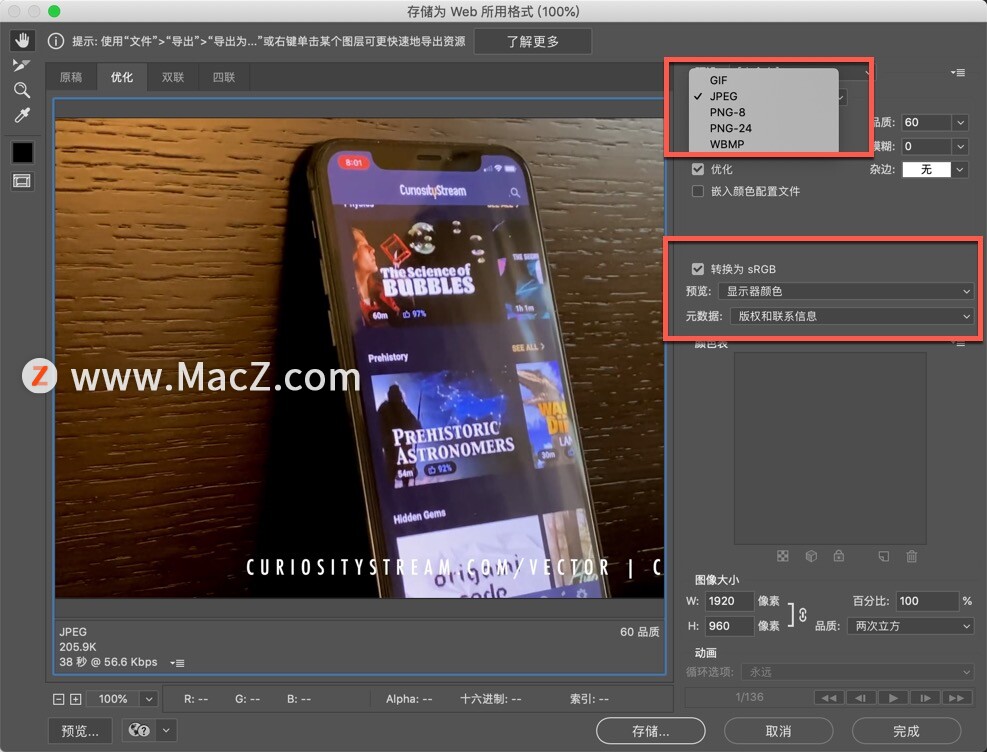Click the browser preview globe icon
This screenshot has height=752, width=987.
pos(138,730)
